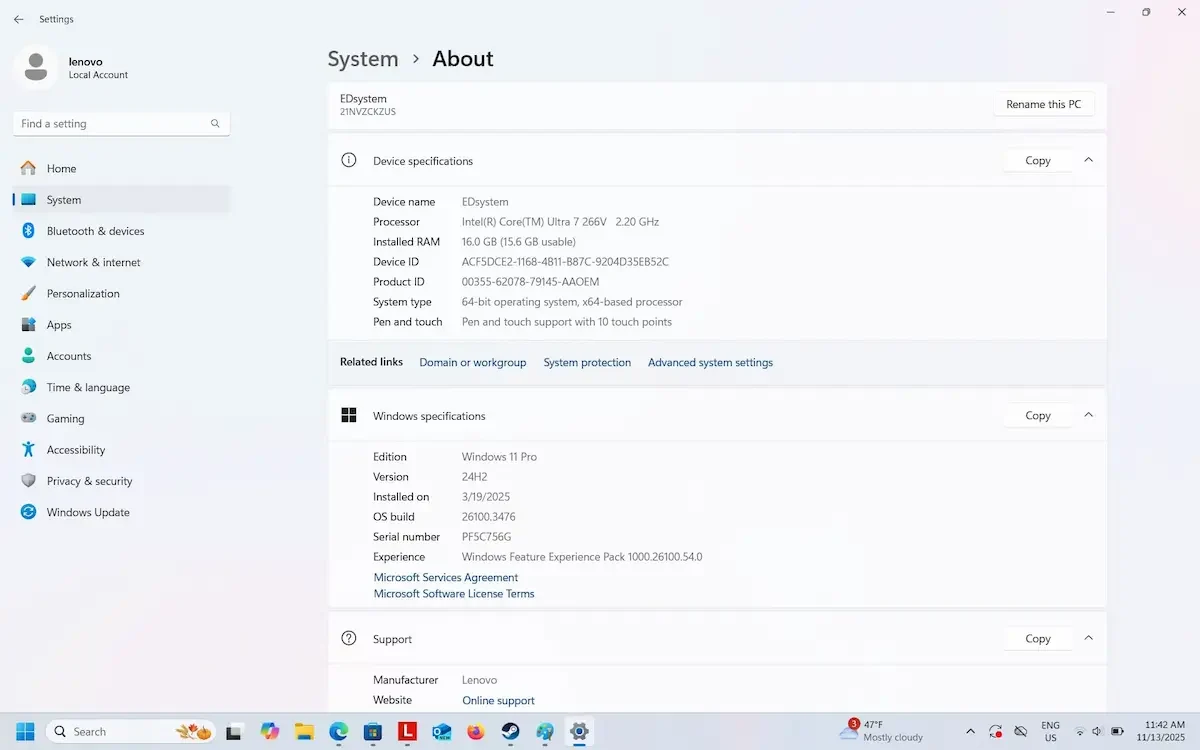Select System in the sidebar

coord(121,200)
